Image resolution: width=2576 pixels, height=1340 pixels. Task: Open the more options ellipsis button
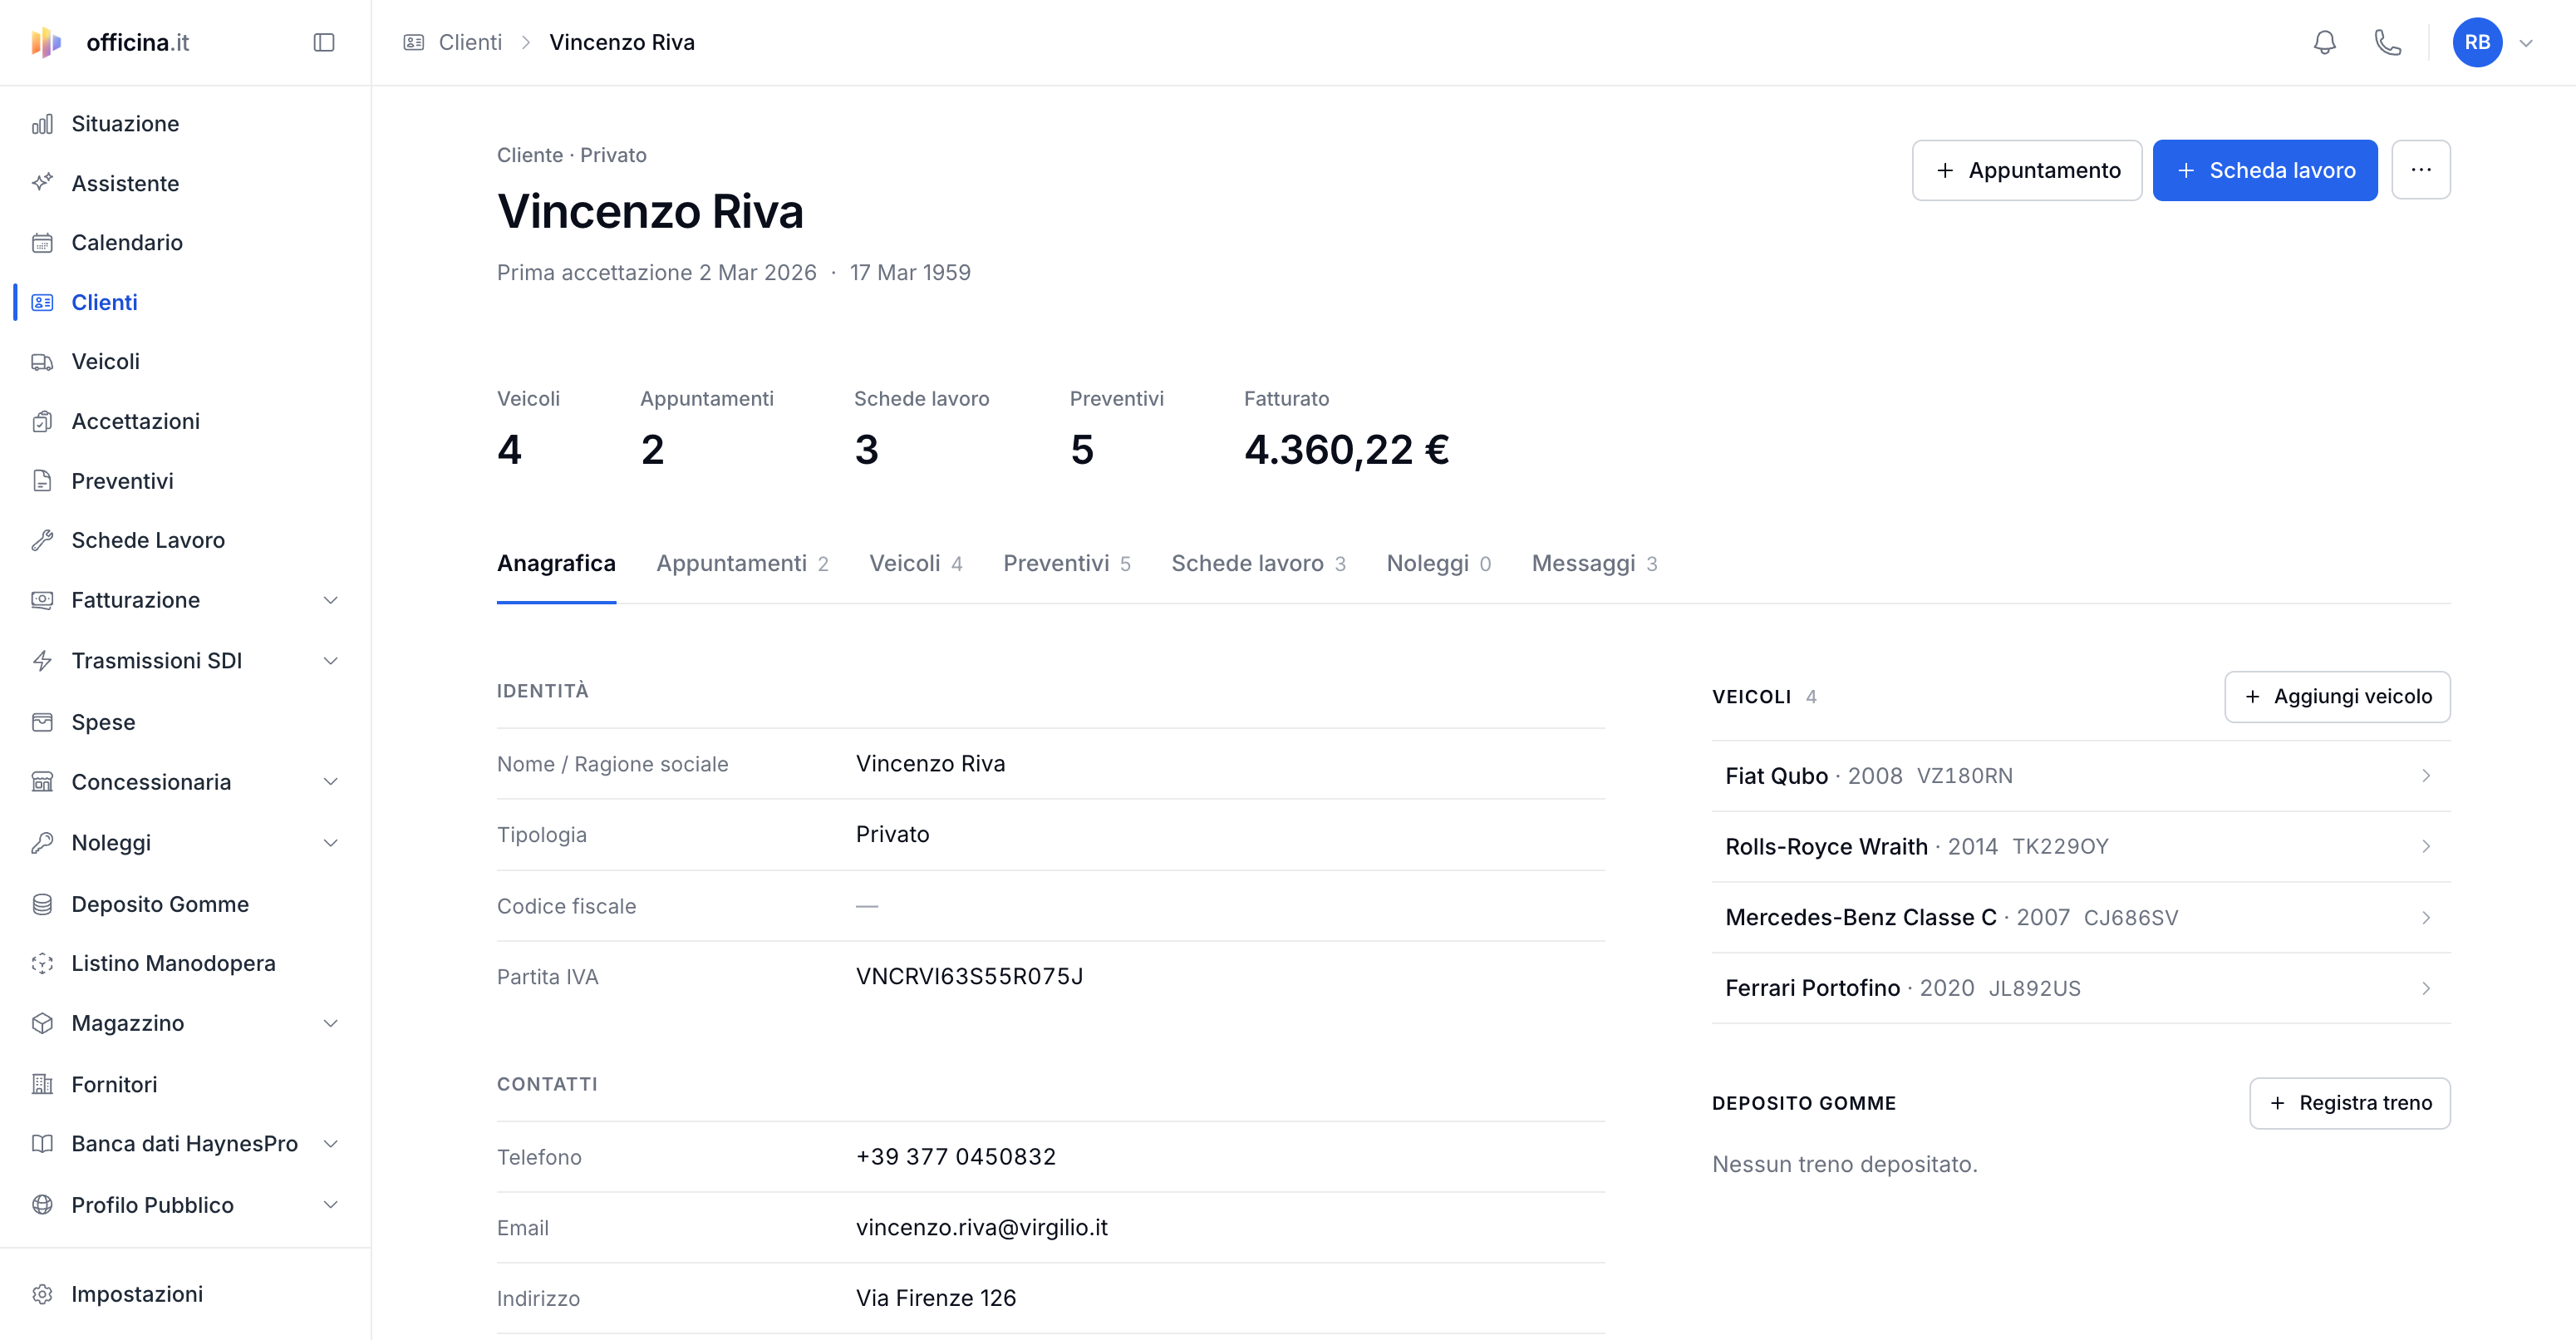pos(2421,170)
